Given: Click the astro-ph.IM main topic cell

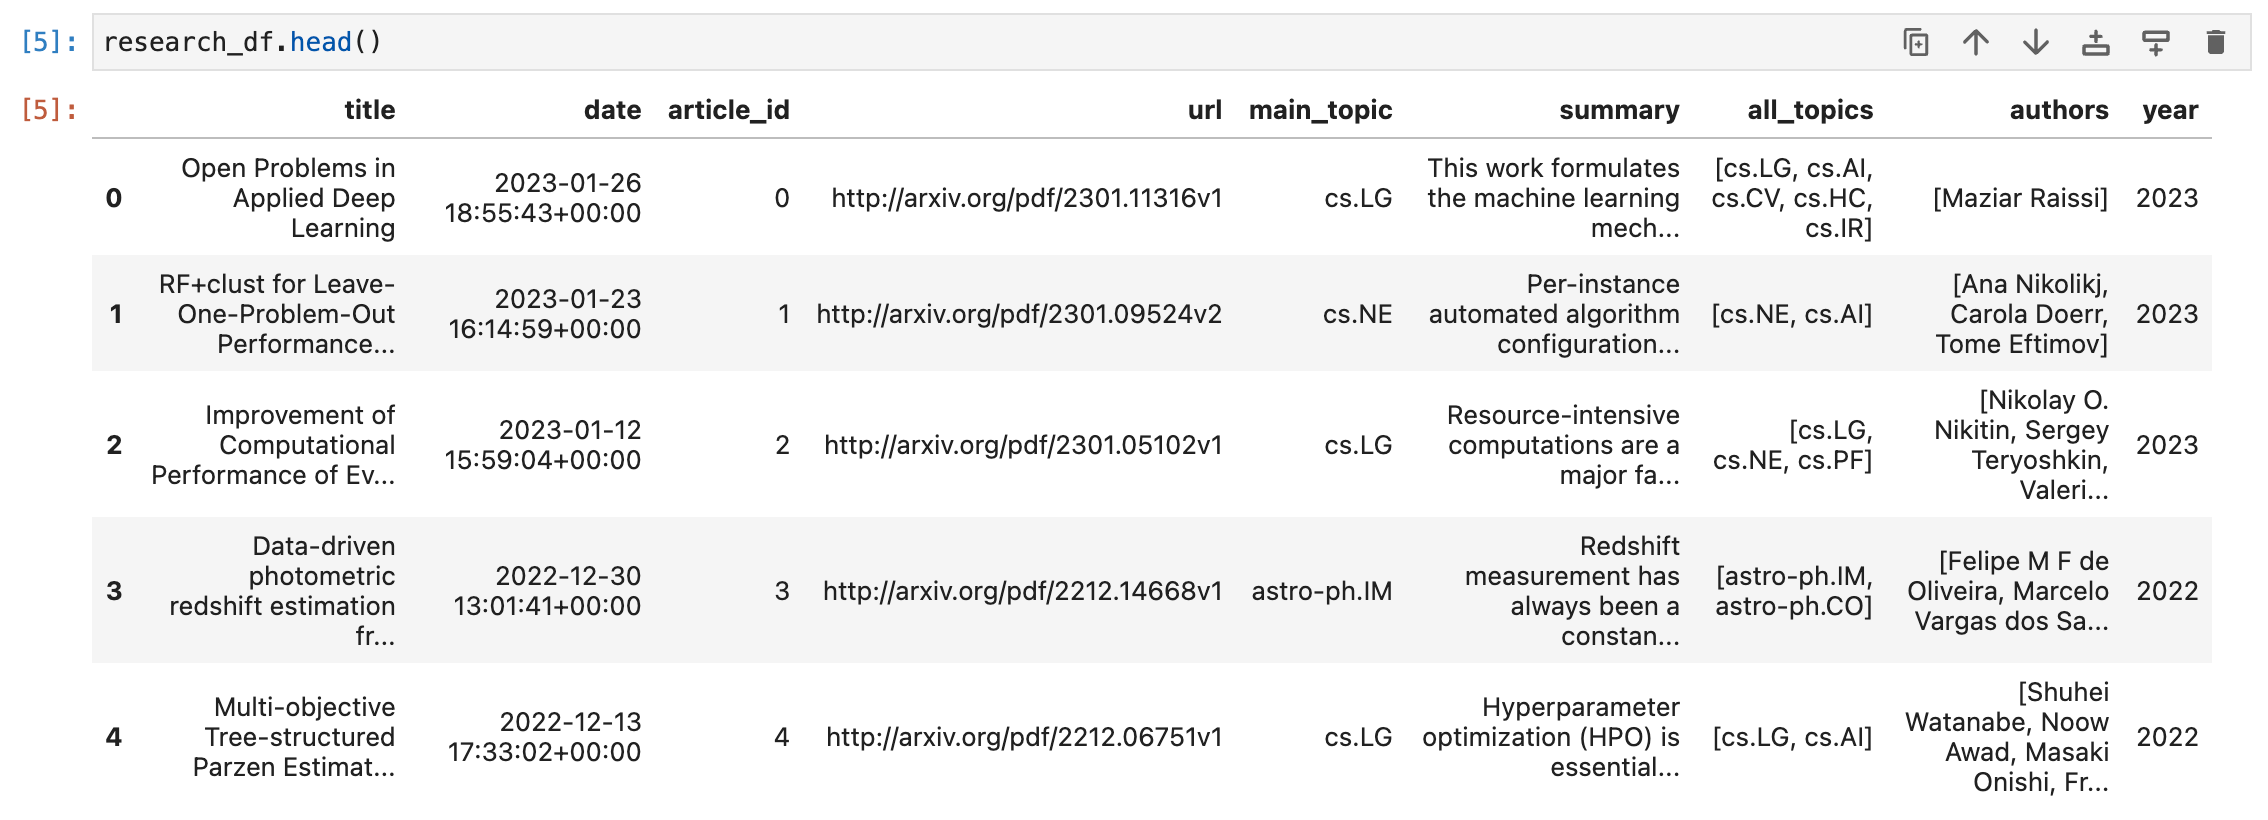Looking at the screenshot, I should [1321, 591].
